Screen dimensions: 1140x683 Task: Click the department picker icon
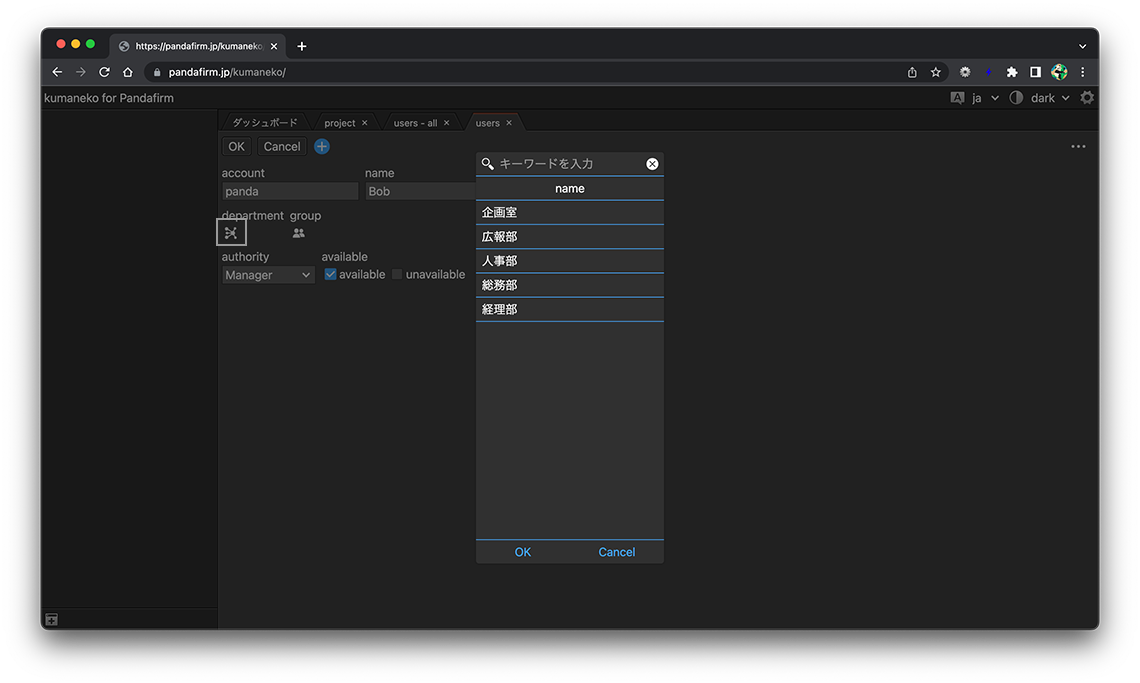click(x=231, y=233)
